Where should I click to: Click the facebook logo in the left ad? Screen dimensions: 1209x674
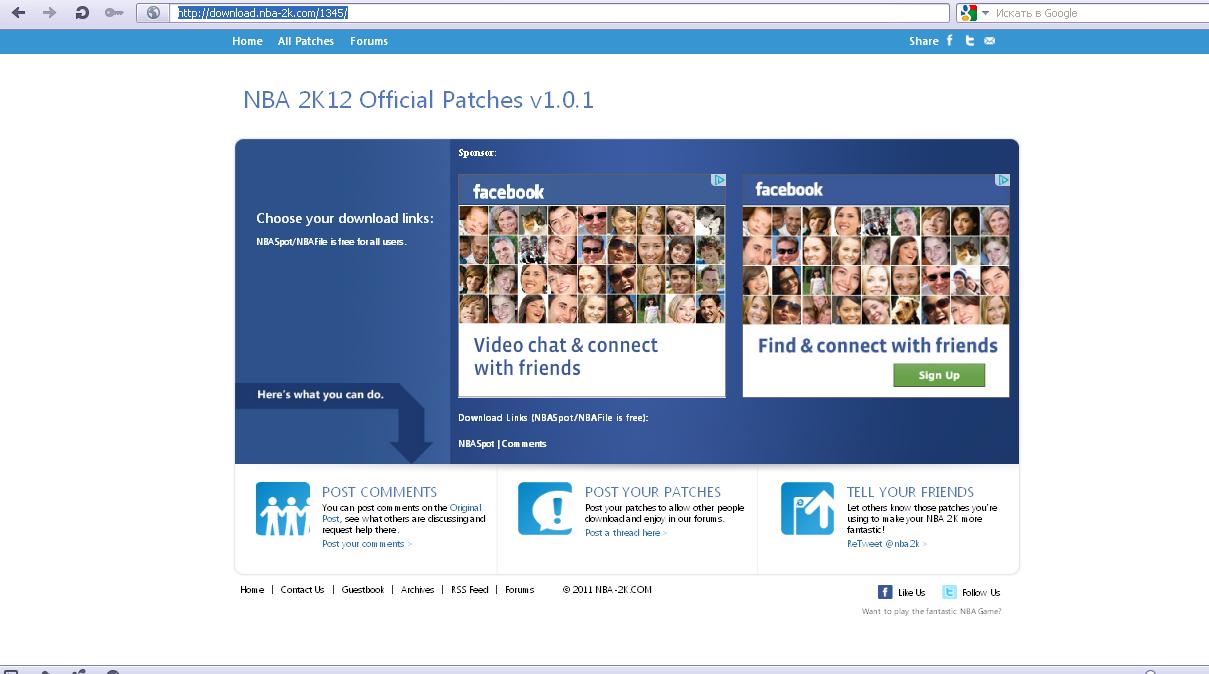[x=508, y=192]
